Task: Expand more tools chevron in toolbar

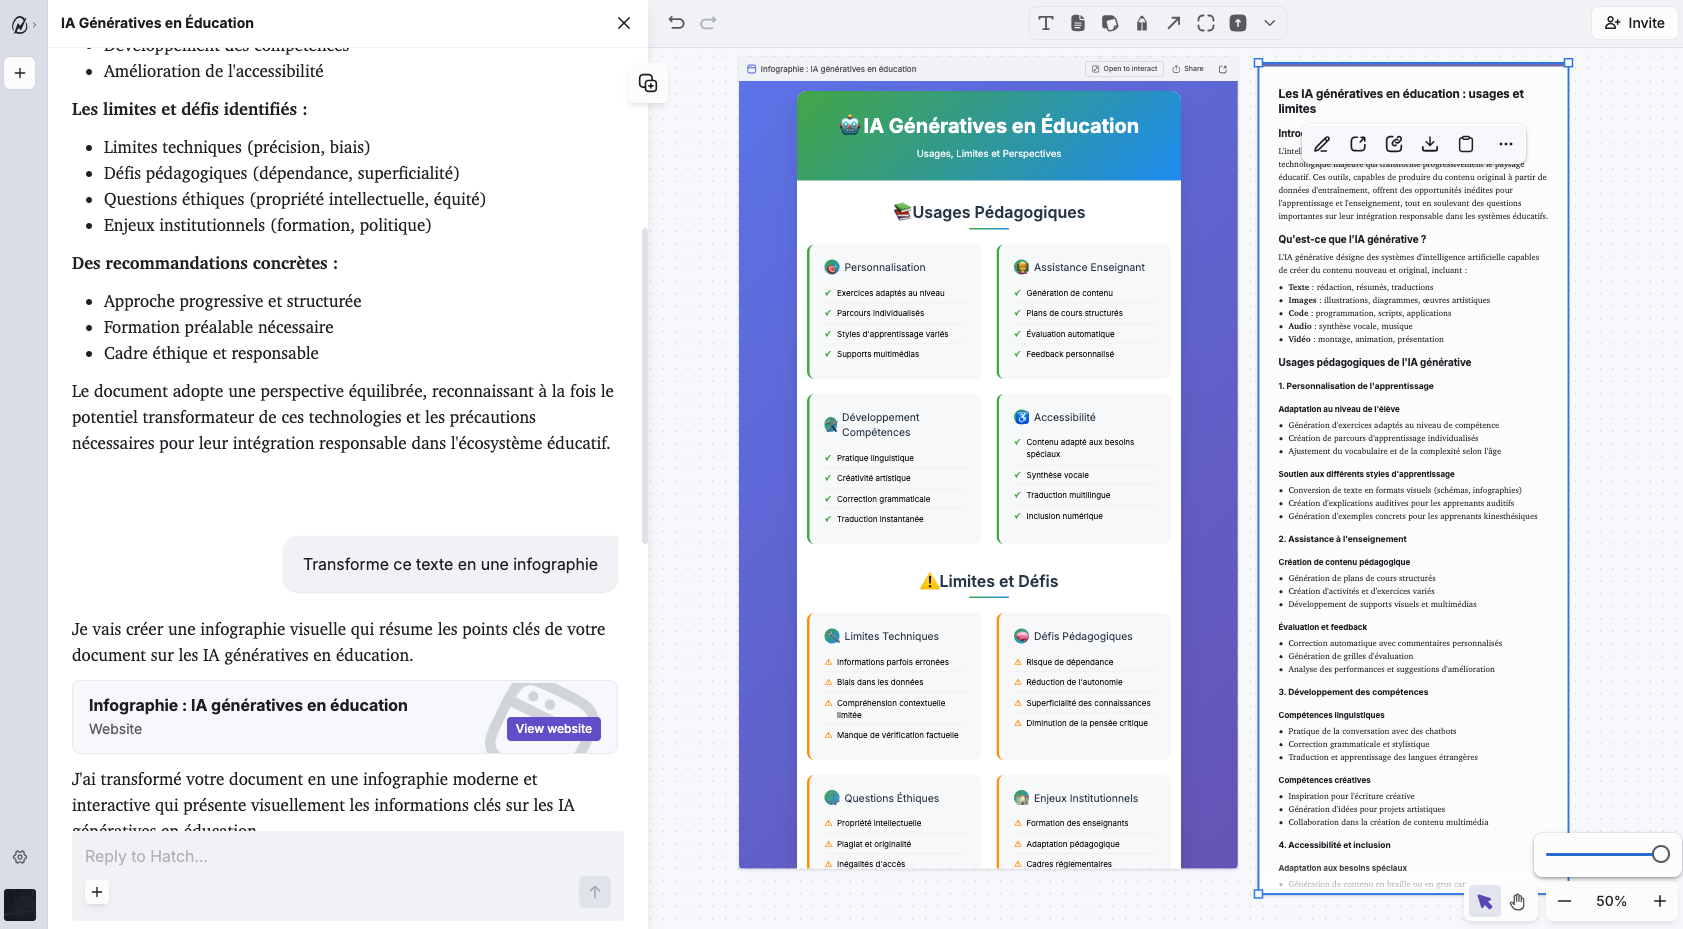Action: pos(1270,23)
